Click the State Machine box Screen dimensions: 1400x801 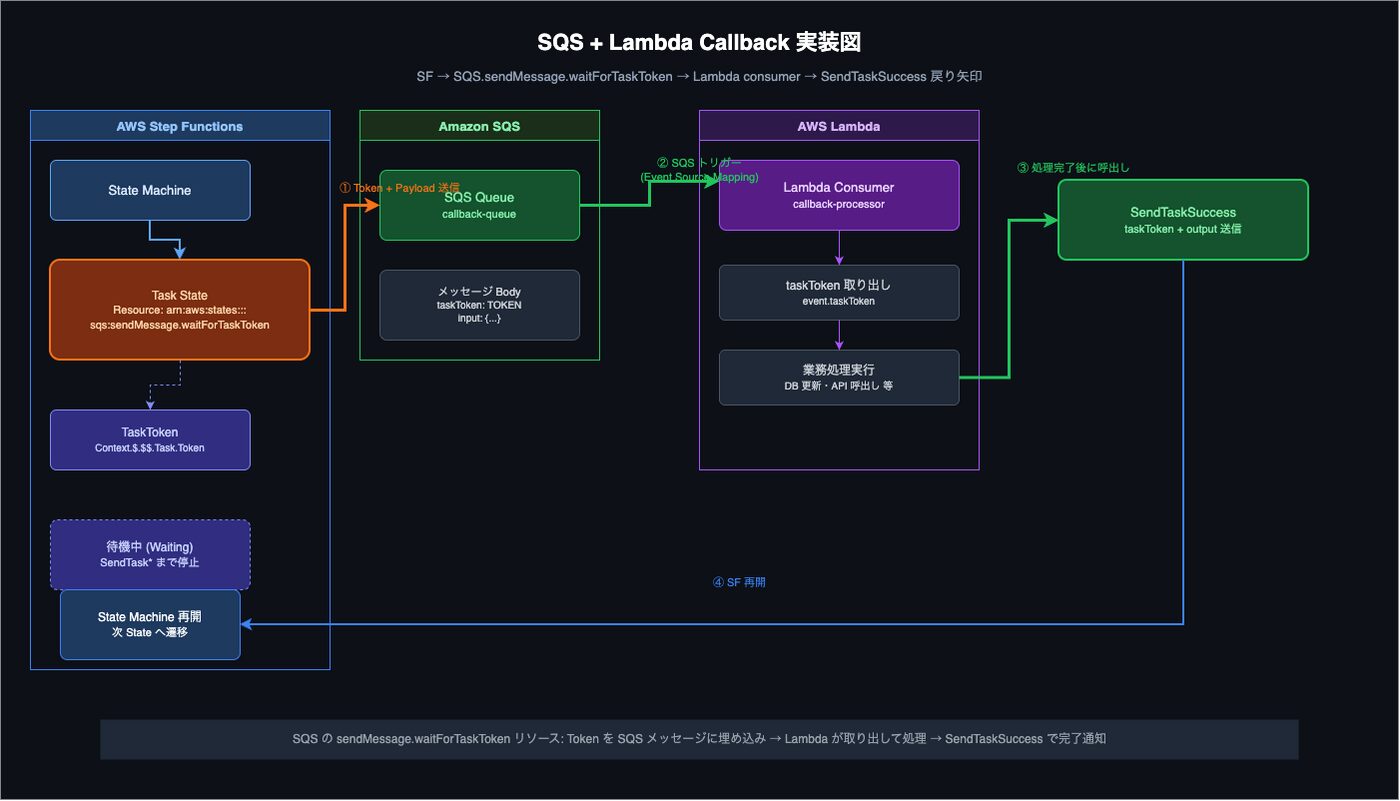coord(150,190)
